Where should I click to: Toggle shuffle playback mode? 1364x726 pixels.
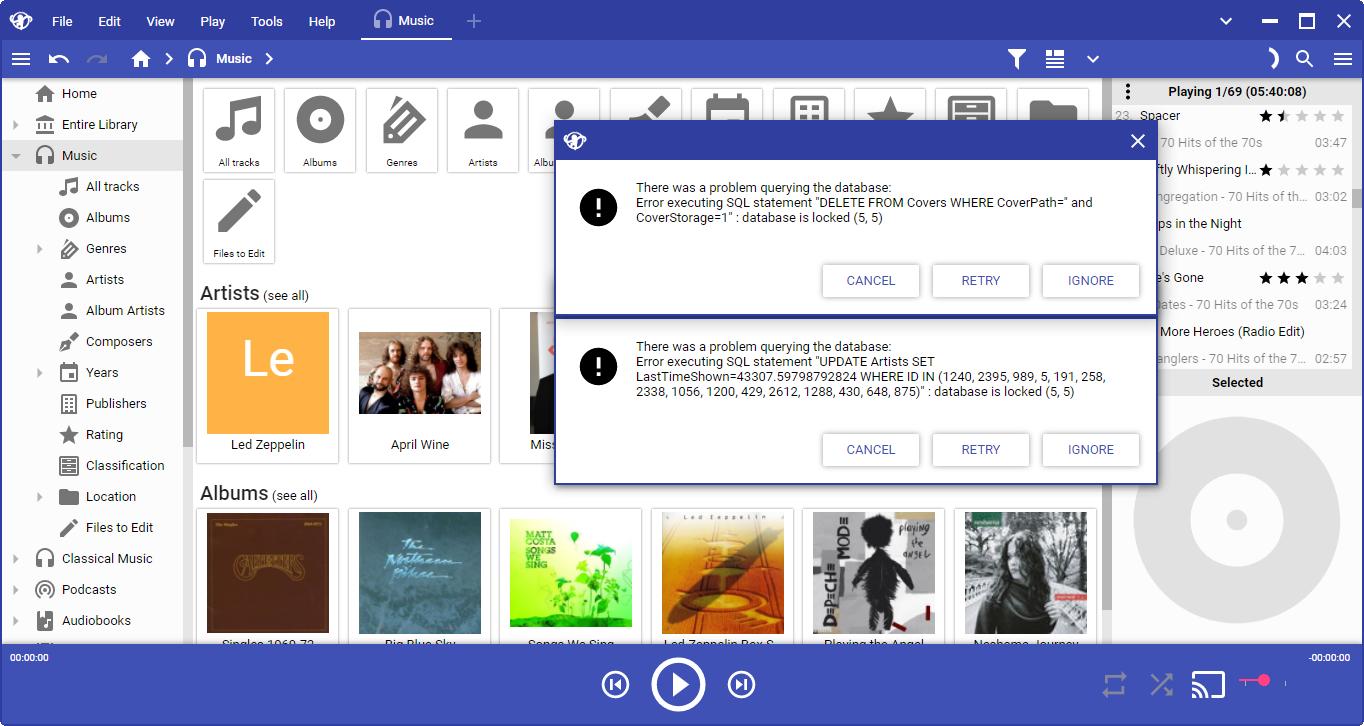pos(1161,685)
